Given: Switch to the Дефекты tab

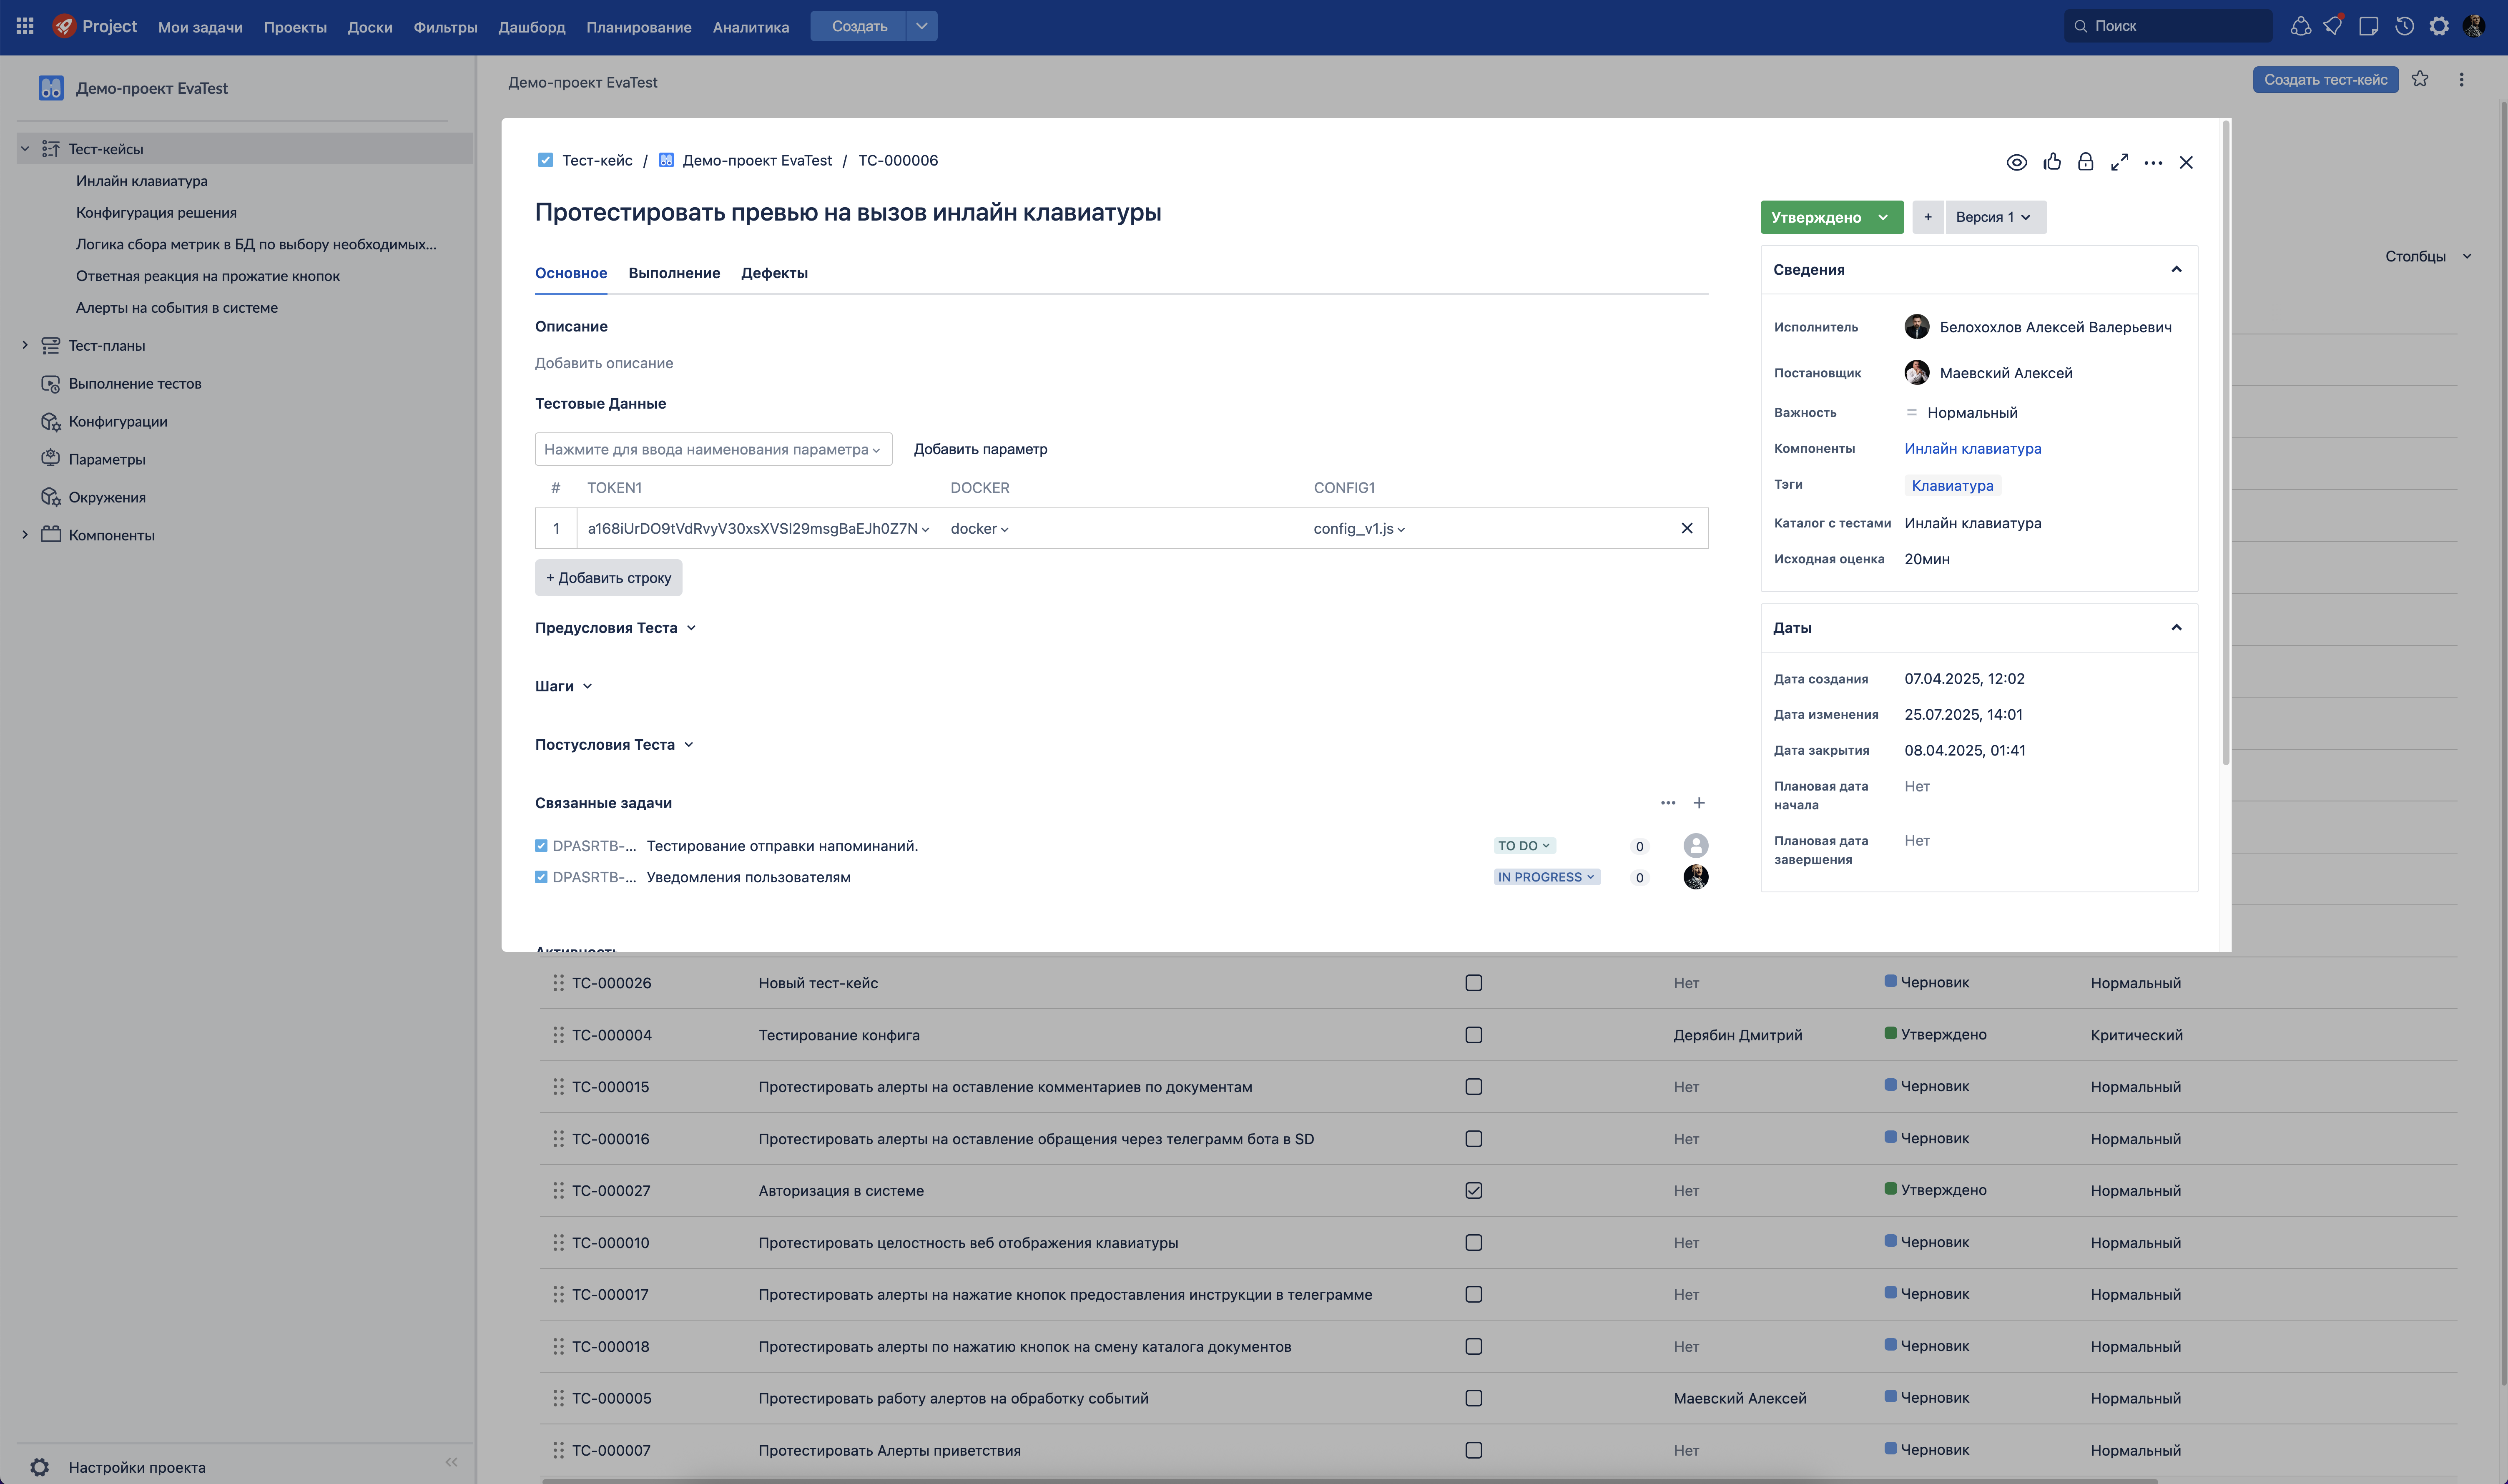Looking at the screenshot, I should (x=774, y=273).
